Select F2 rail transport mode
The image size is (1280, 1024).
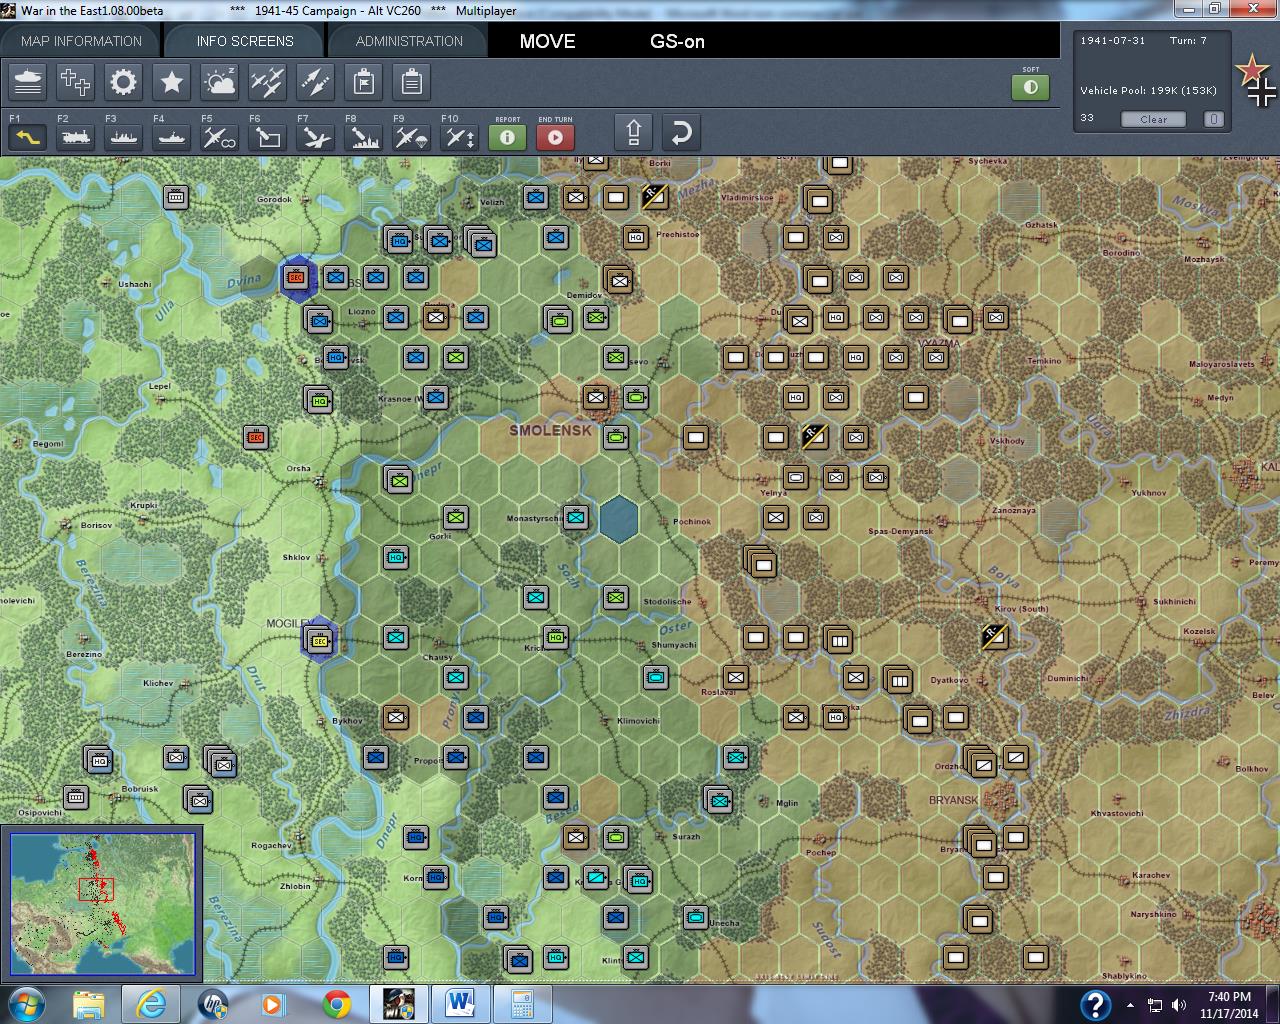pos(76,136)
